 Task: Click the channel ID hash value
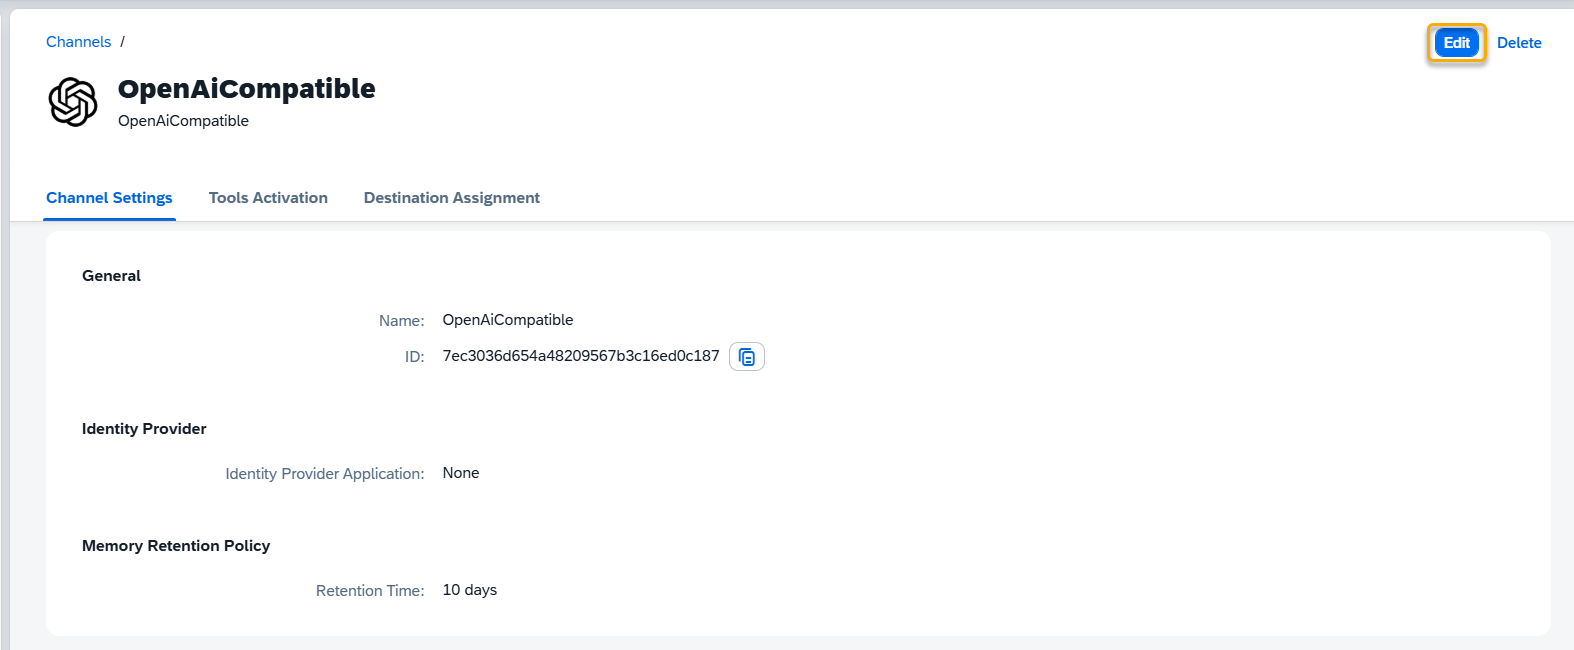[x=581, y=356]
